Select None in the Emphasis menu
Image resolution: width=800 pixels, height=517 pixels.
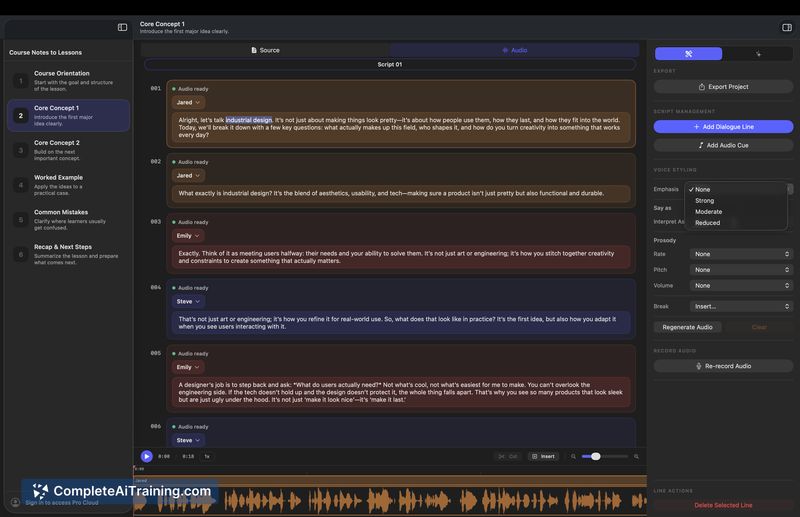735,189
